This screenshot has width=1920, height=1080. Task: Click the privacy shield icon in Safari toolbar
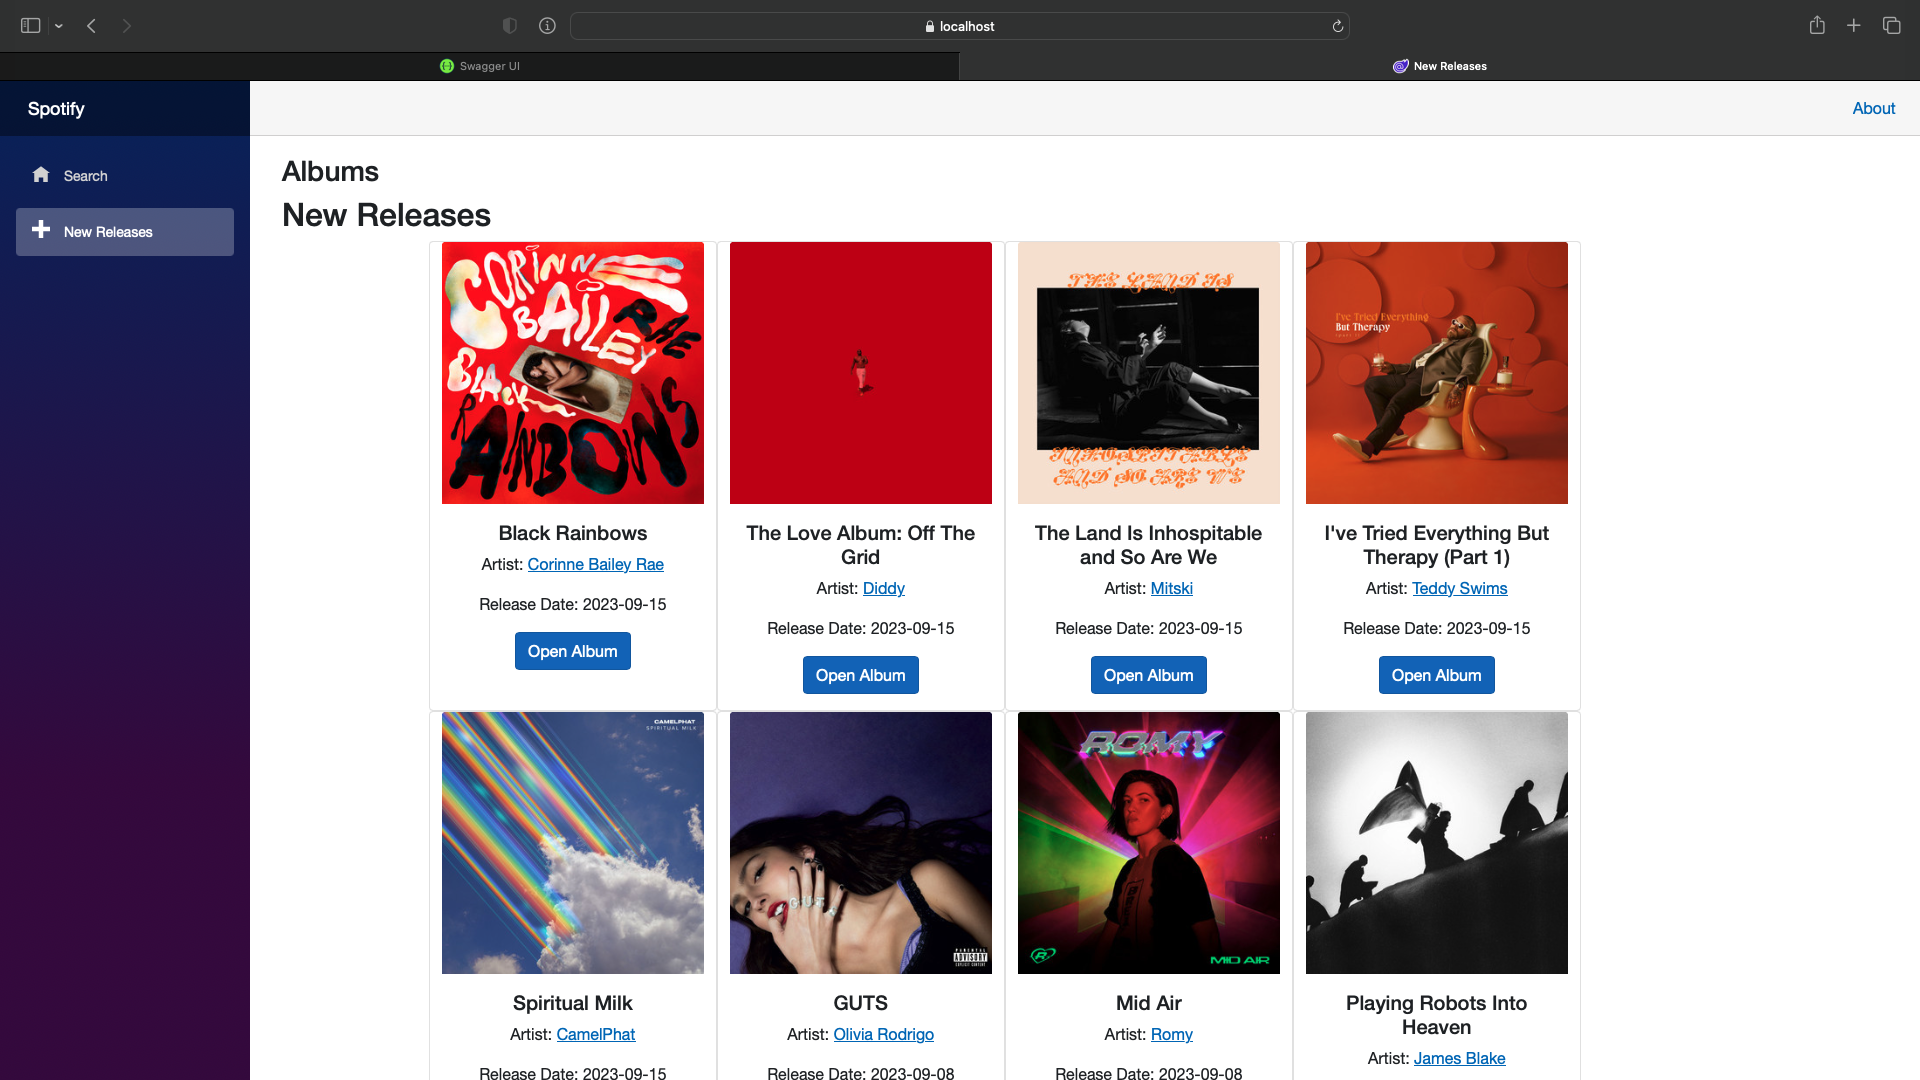pyautogui.click(x=510, y=25)
